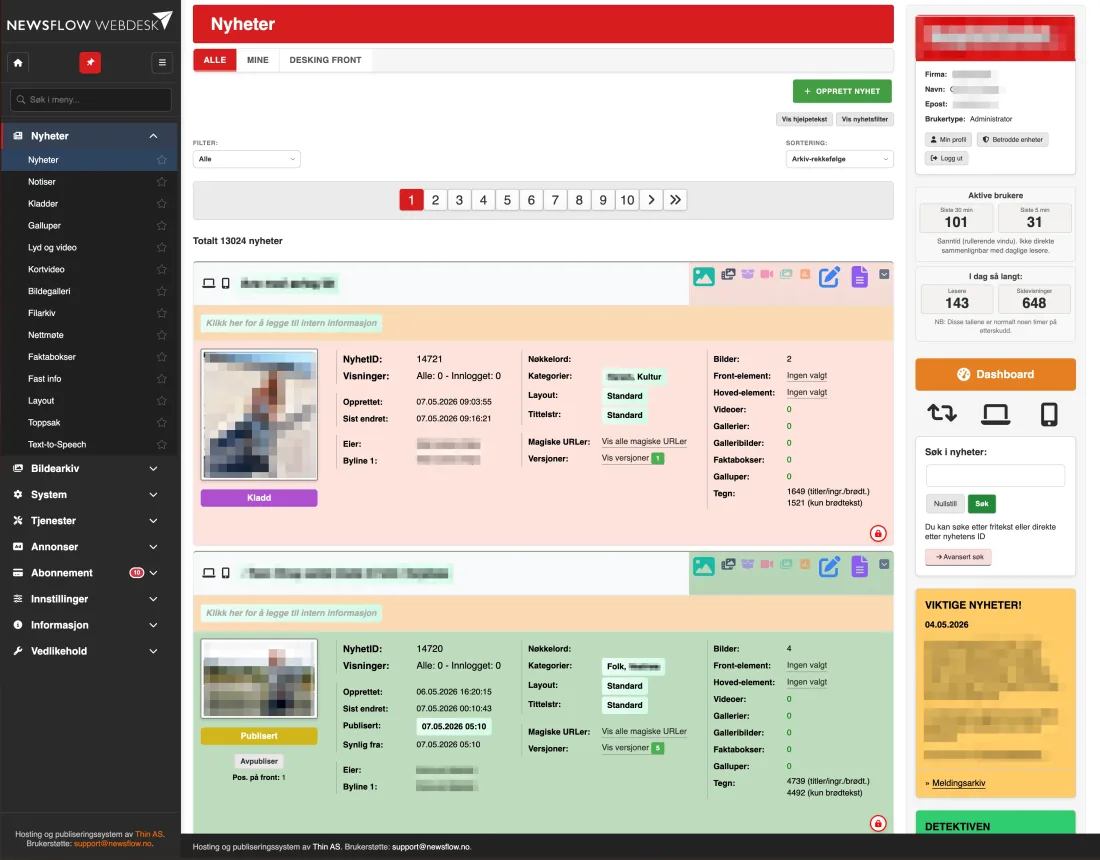Image resolution: width=1100 pixels, height=860 pixels.
Task: Open Toppsak in the sidebar
Action: [44, 423]
